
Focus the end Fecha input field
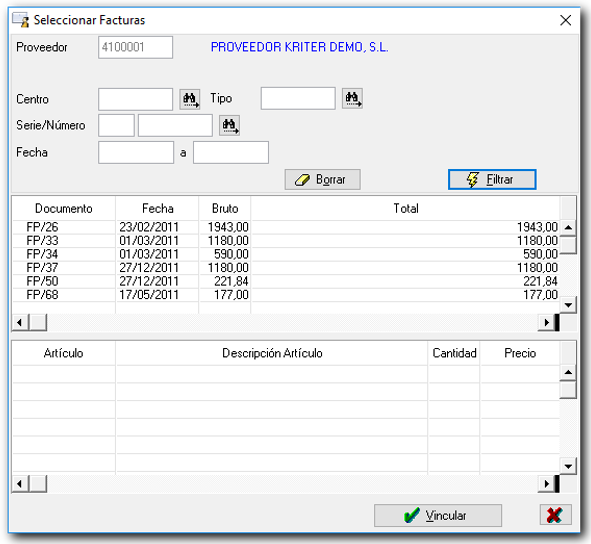pyautogui.click(x=231, y=152)
